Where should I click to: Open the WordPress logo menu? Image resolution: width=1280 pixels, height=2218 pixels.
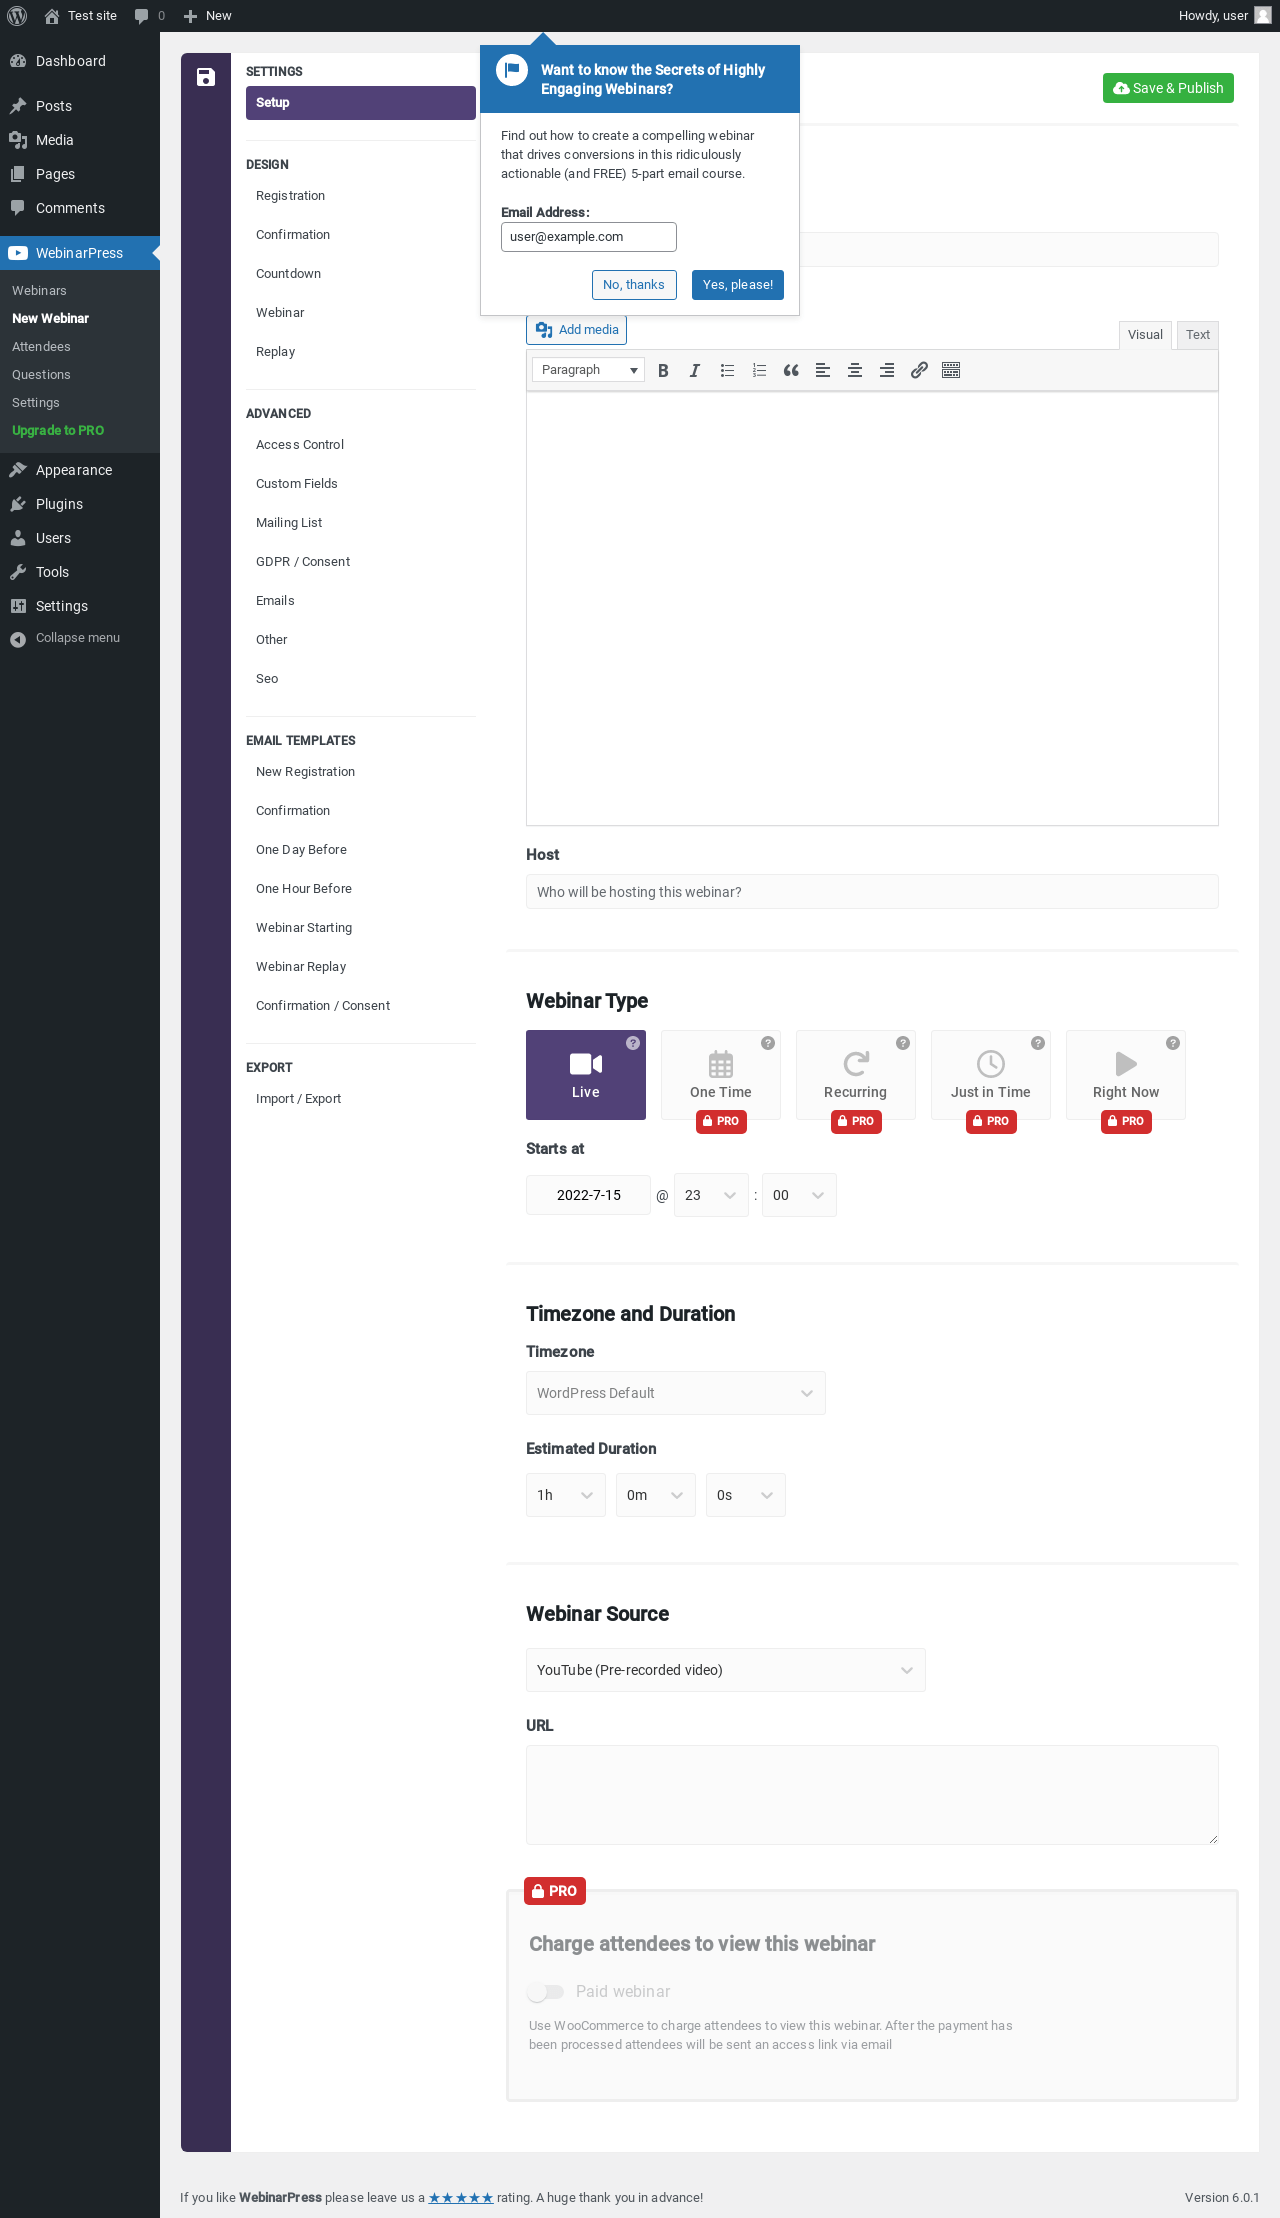click(17, 16)
